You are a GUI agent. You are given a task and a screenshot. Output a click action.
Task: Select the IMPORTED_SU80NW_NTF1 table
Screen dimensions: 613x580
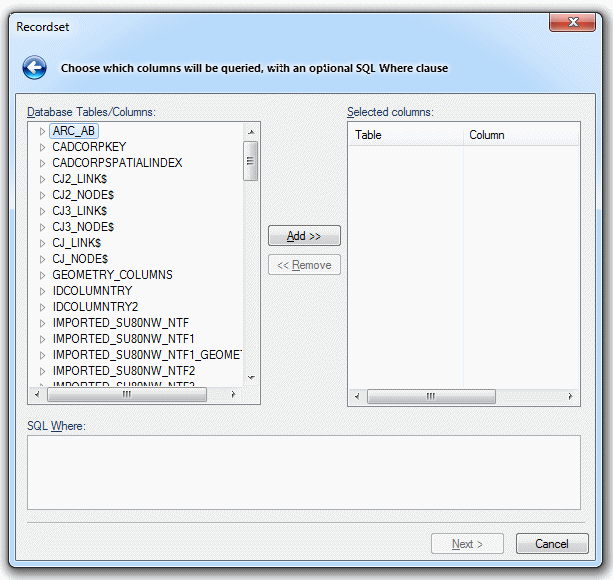(x=124, y=339)
